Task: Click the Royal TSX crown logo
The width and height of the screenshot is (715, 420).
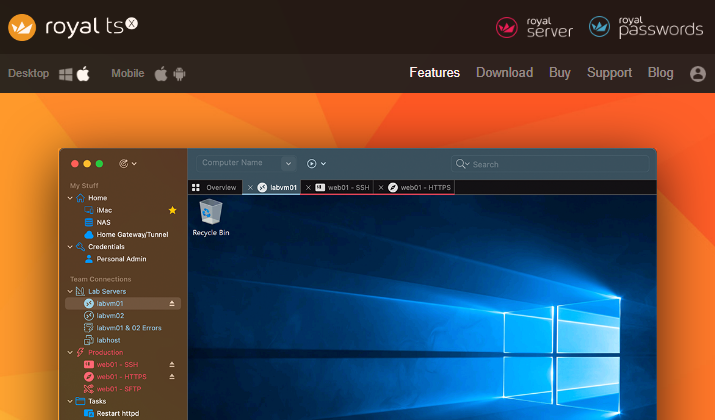Action: (22, 27)
